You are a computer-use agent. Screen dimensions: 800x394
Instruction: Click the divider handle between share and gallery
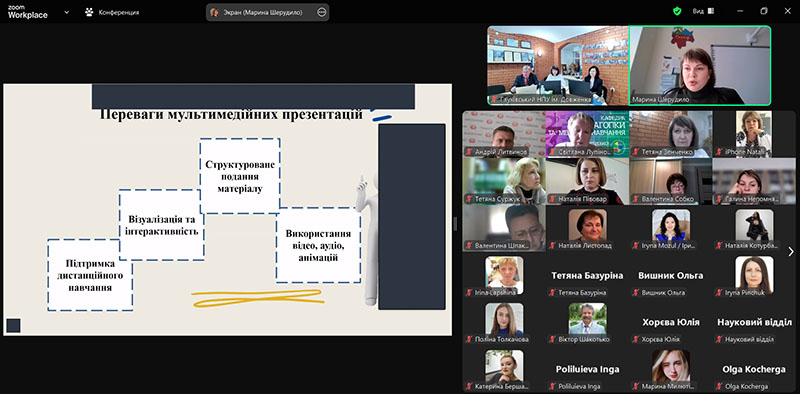click(456, 224)
